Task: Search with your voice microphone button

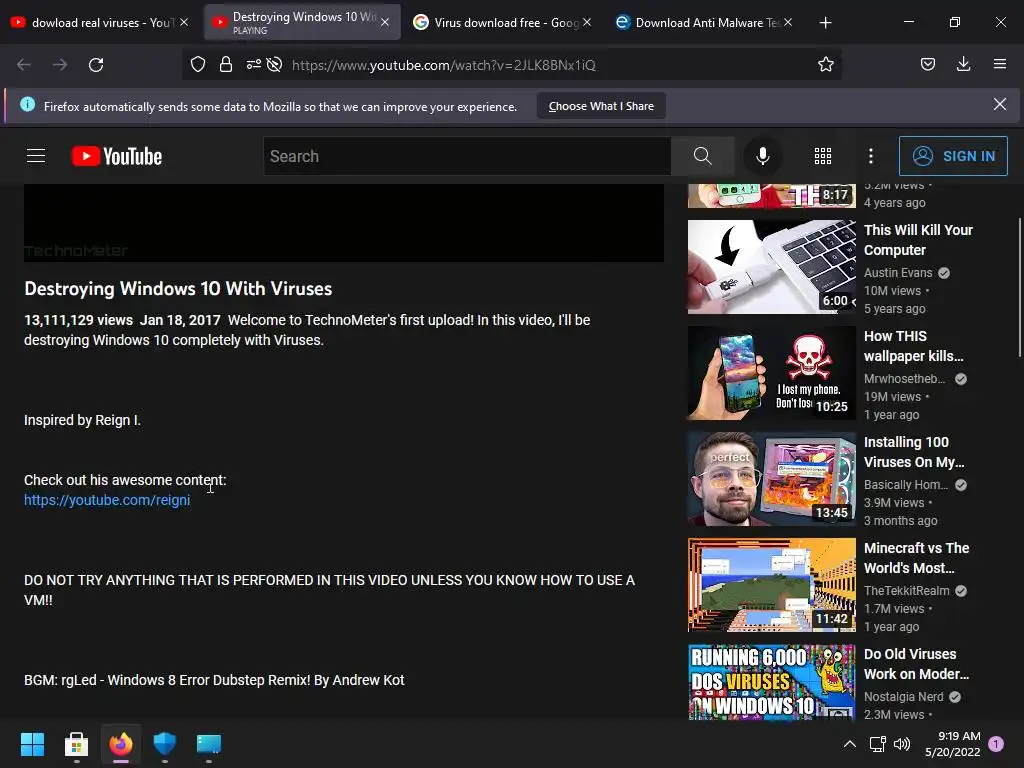Action: (x=762, y=156)
